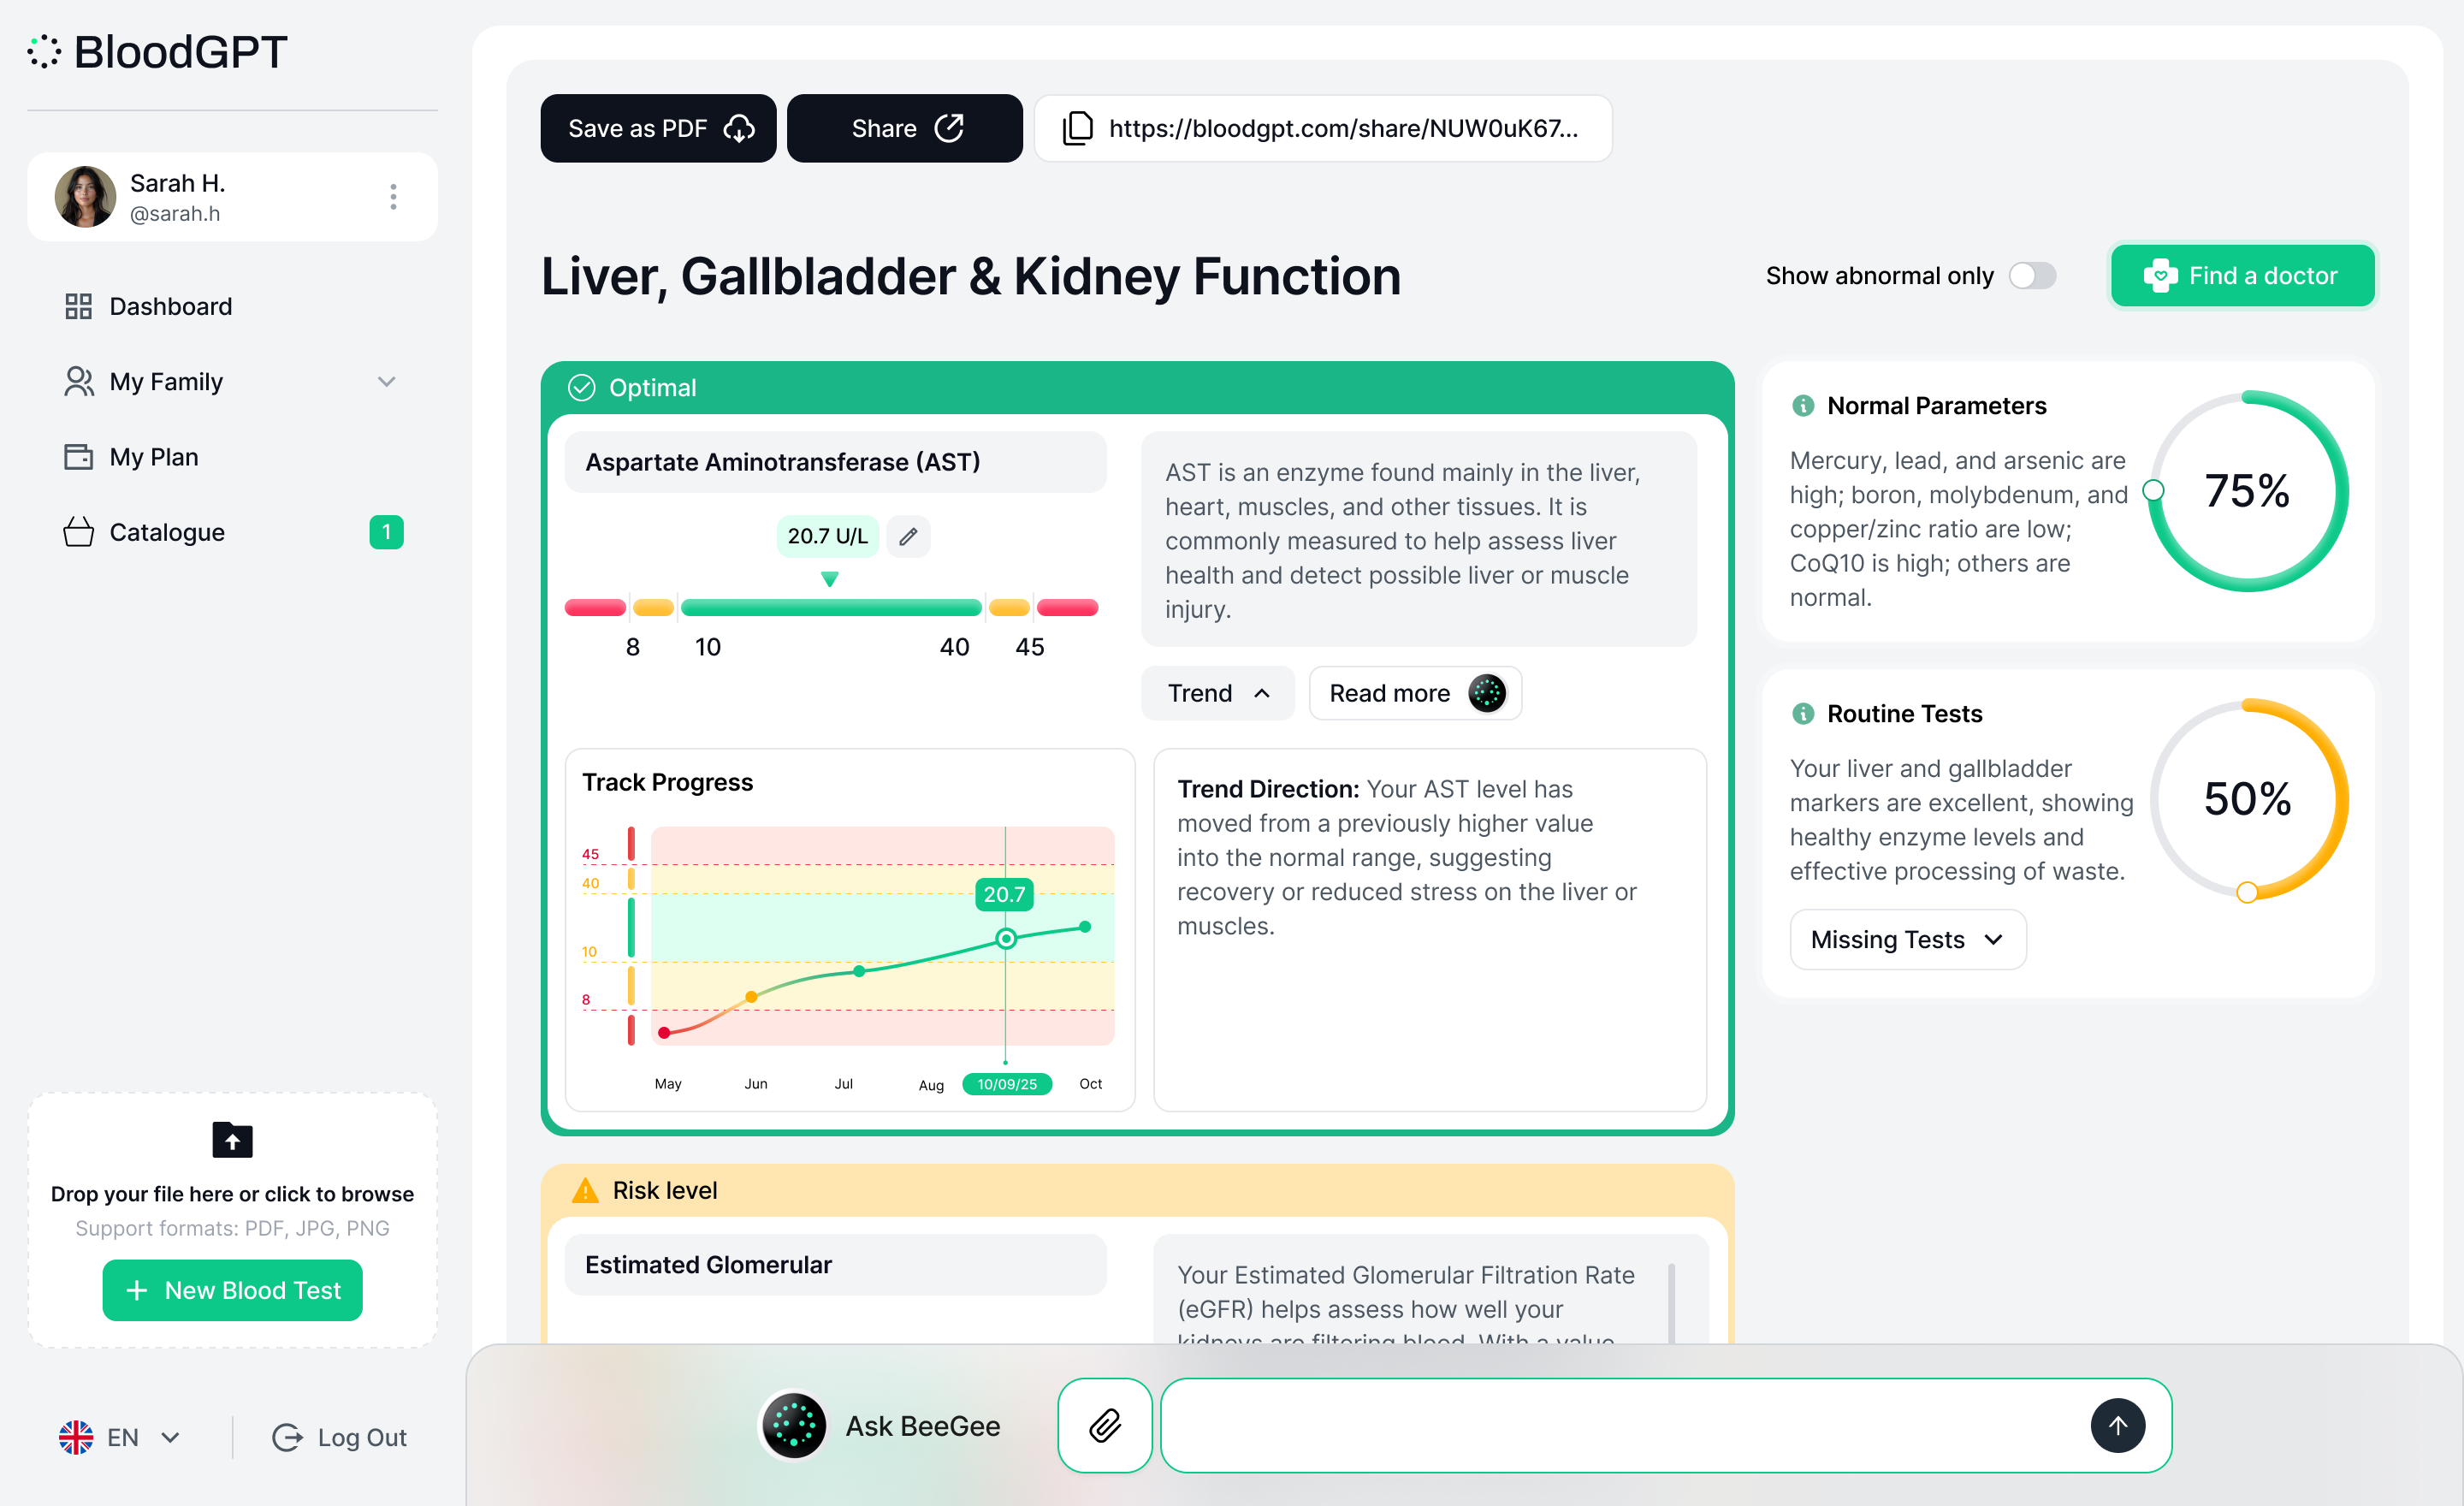Click the info icon beside Routine Tests
The height and width of the screenshot is (1506, 2464).
click(1803, 714)
